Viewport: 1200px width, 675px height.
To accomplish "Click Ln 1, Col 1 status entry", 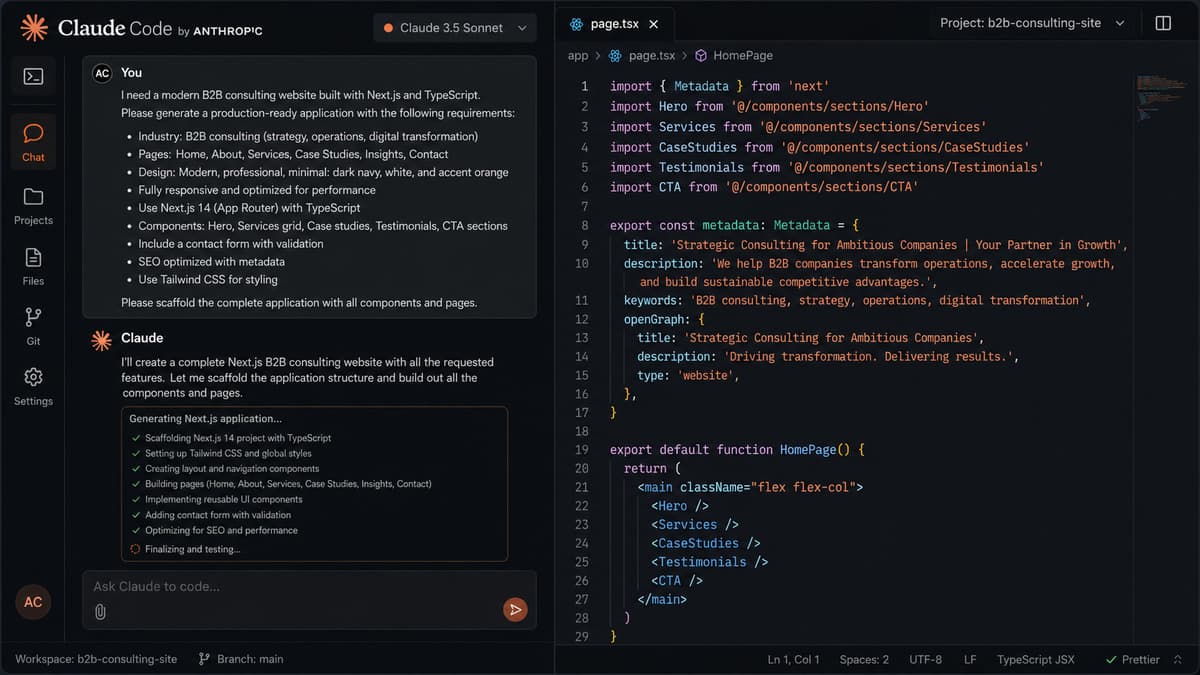I will tap(794, 660).
